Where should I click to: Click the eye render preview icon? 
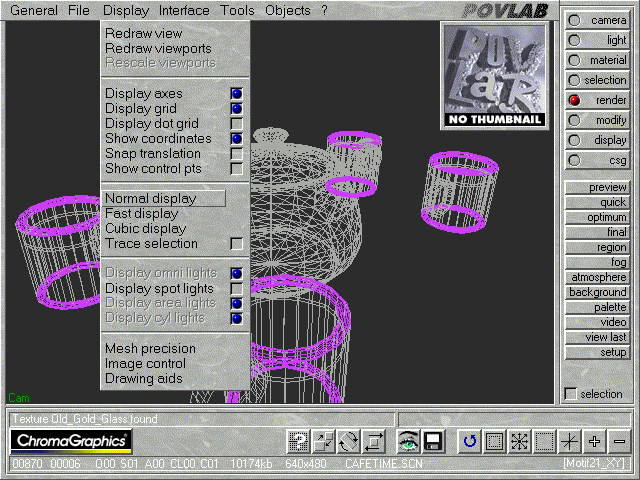pos(408,441)
